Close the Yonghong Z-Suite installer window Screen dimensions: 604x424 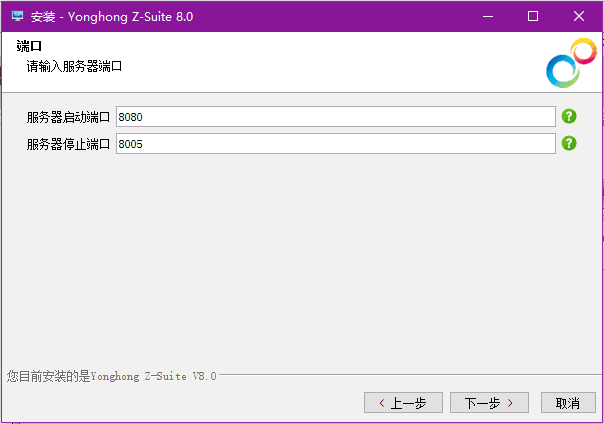pyautogui.click(x=579, y=16)
